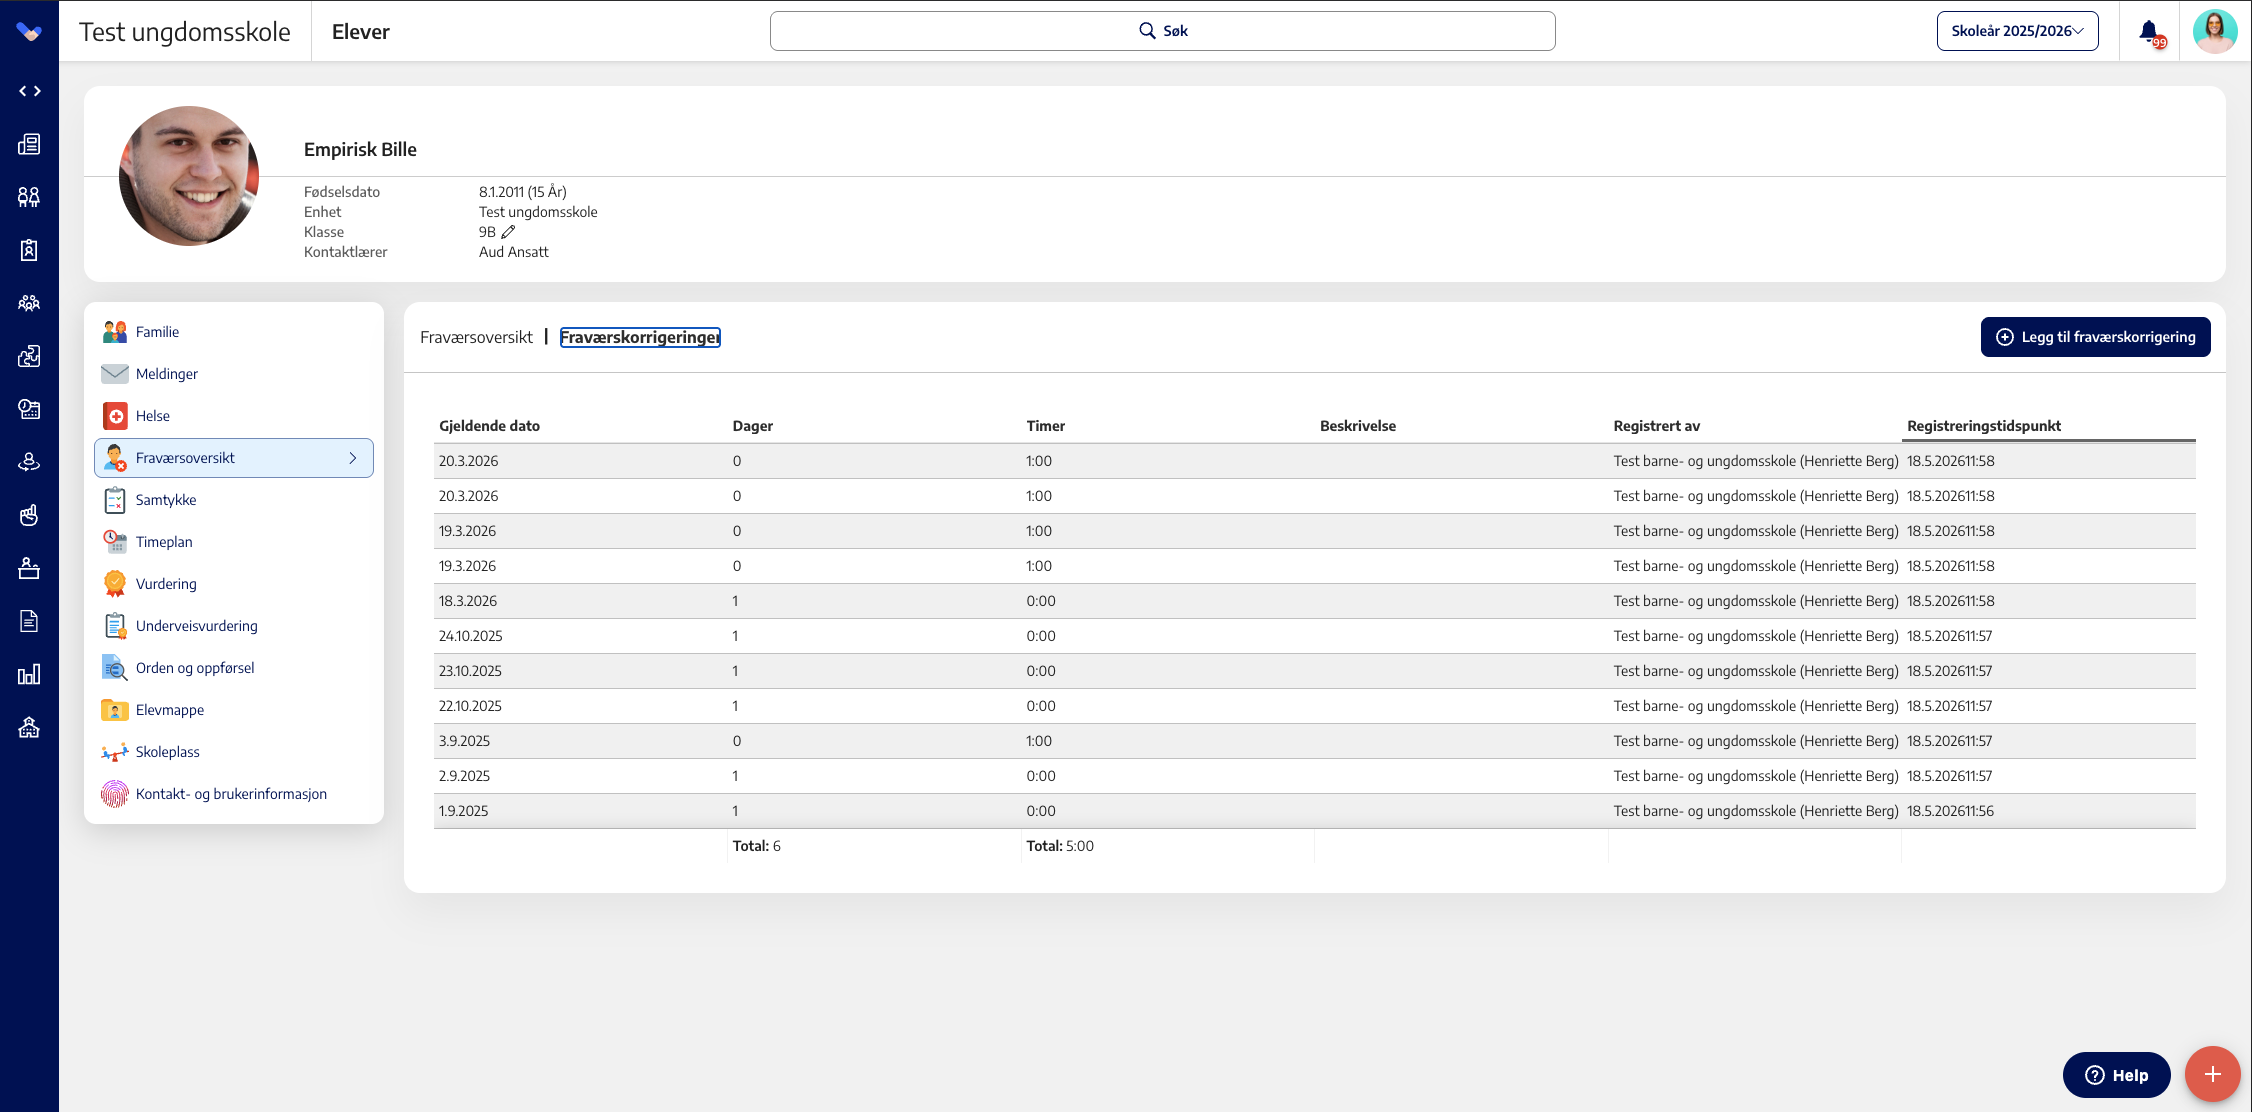This screenshot has width=2252, height=1112.
Task: Open the news page sidebar icon
Action: [29, 144]
